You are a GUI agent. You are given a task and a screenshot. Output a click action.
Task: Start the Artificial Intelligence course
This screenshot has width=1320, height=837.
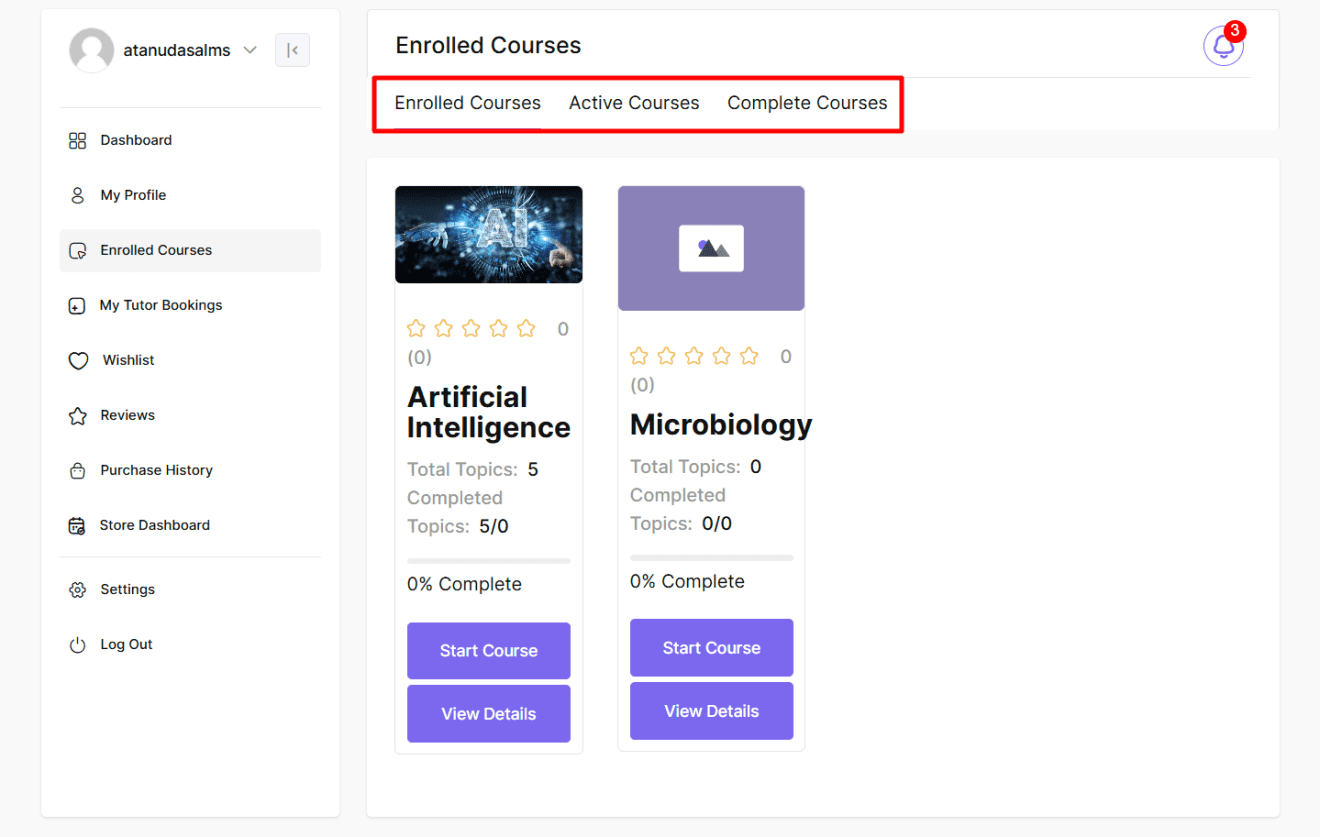pos(488,650)
